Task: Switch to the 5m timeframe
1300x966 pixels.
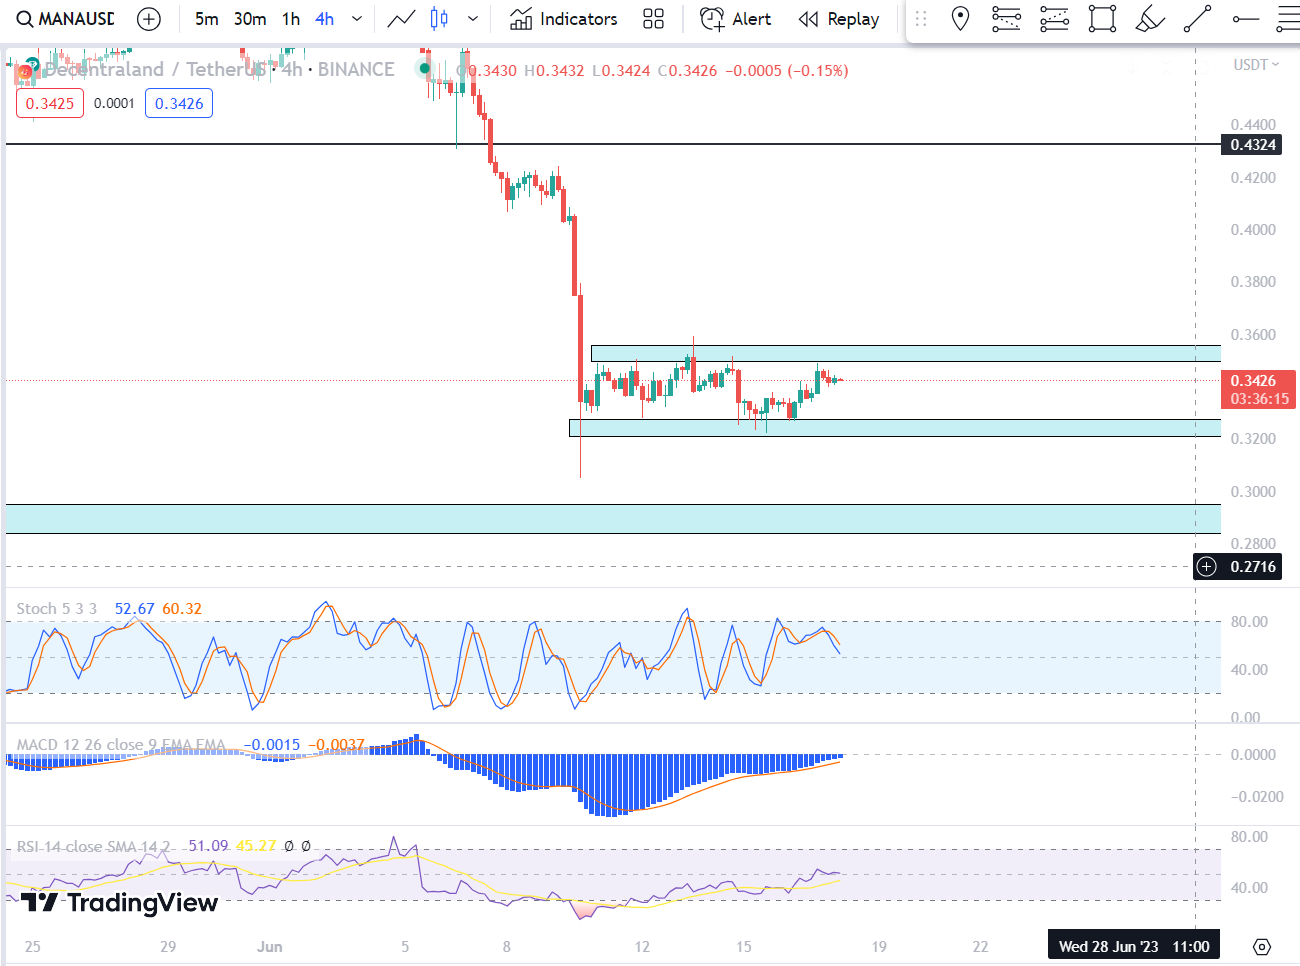Action: (x=206, y=19)
